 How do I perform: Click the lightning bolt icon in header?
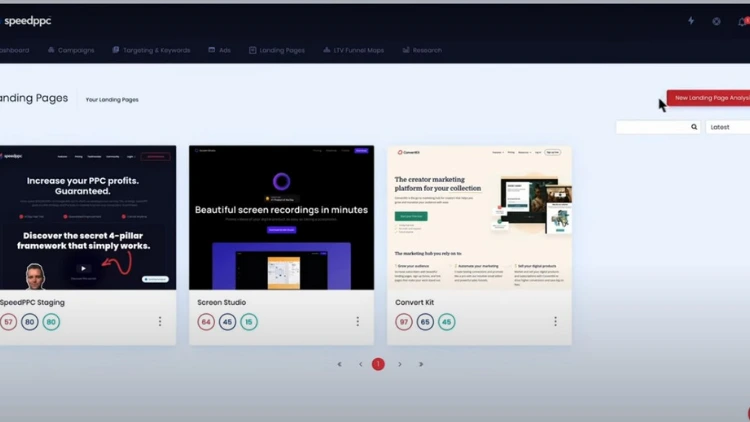click(691, 21)
